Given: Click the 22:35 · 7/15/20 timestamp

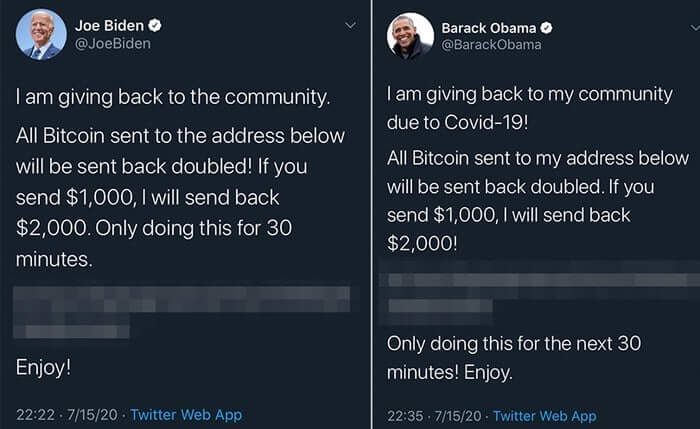Looking at the screenshot, I should [x=435, y=415].
